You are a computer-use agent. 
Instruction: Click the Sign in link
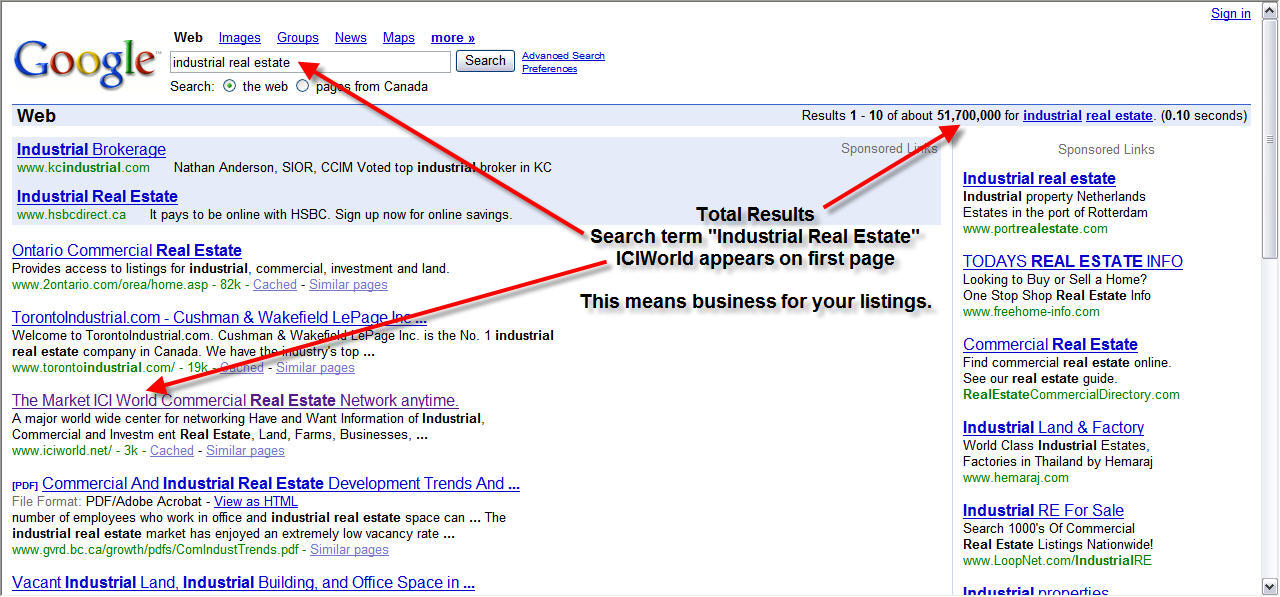[1231, 14]
